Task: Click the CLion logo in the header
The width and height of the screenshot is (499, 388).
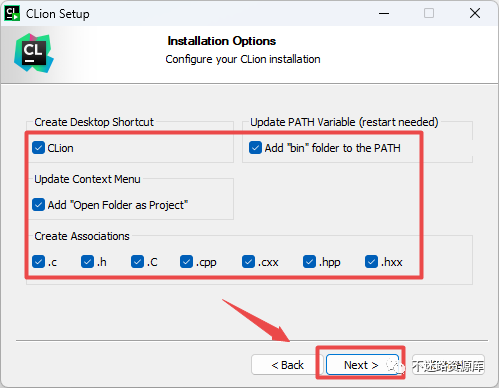Action: [x=34, y=53]
